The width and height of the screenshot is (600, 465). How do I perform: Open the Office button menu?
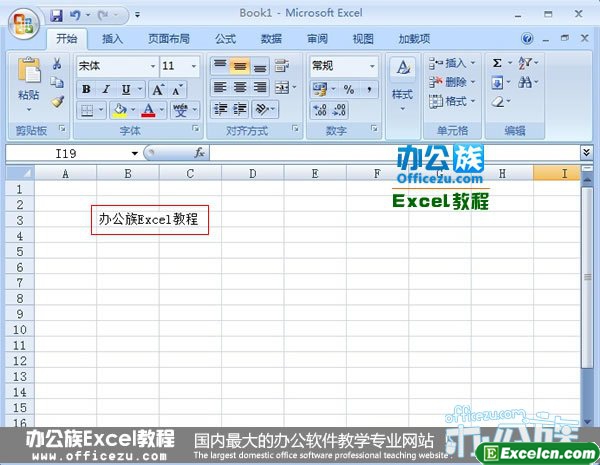(24, 23)
